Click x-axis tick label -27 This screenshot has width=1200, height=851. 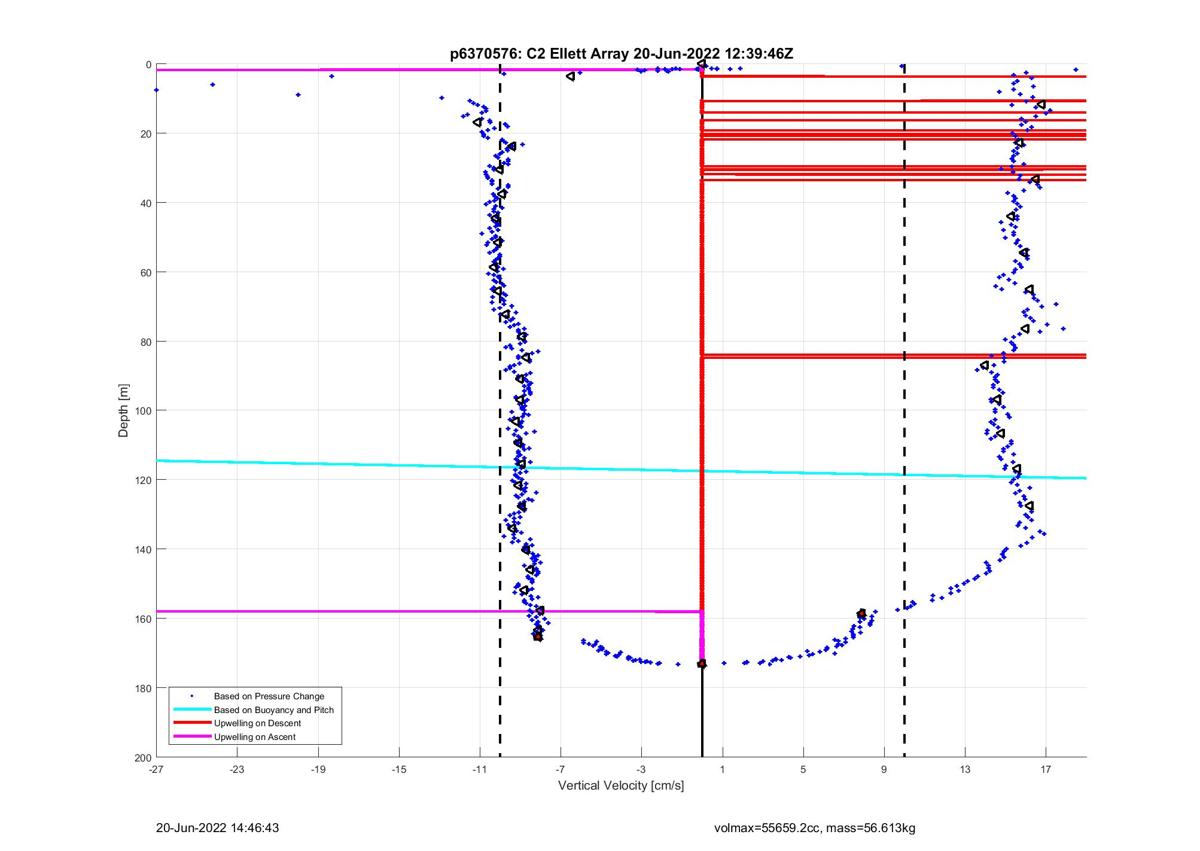pyautogui.click(x=156, y=769)
